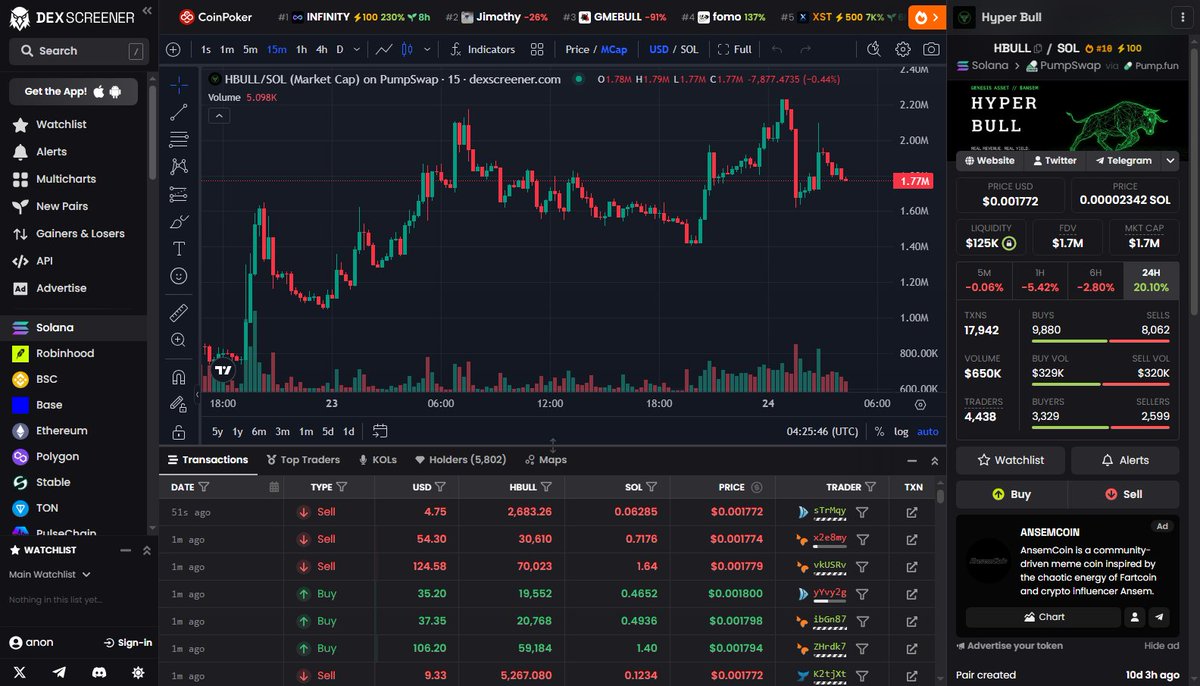Viewport: 1200px width, 686px height.
Task: Click the green Buy button
Action: [1011, 494]
